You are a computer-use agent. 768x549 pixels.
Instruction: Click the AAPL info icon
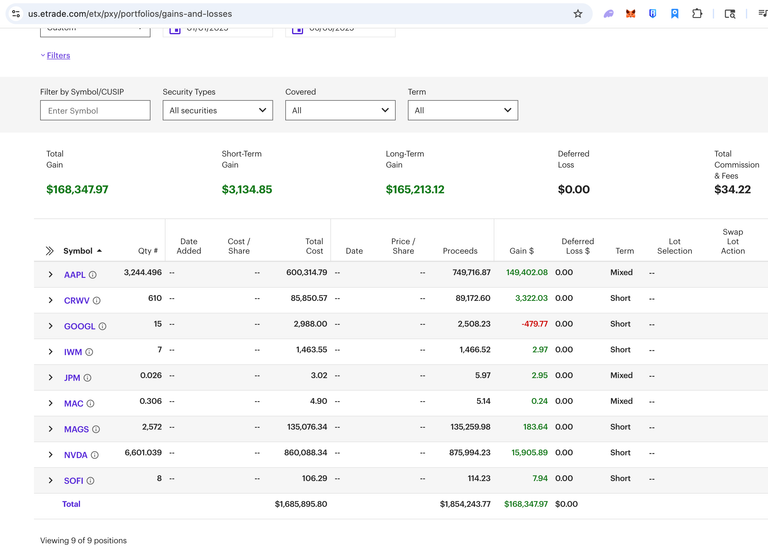(x=93, y=275)
